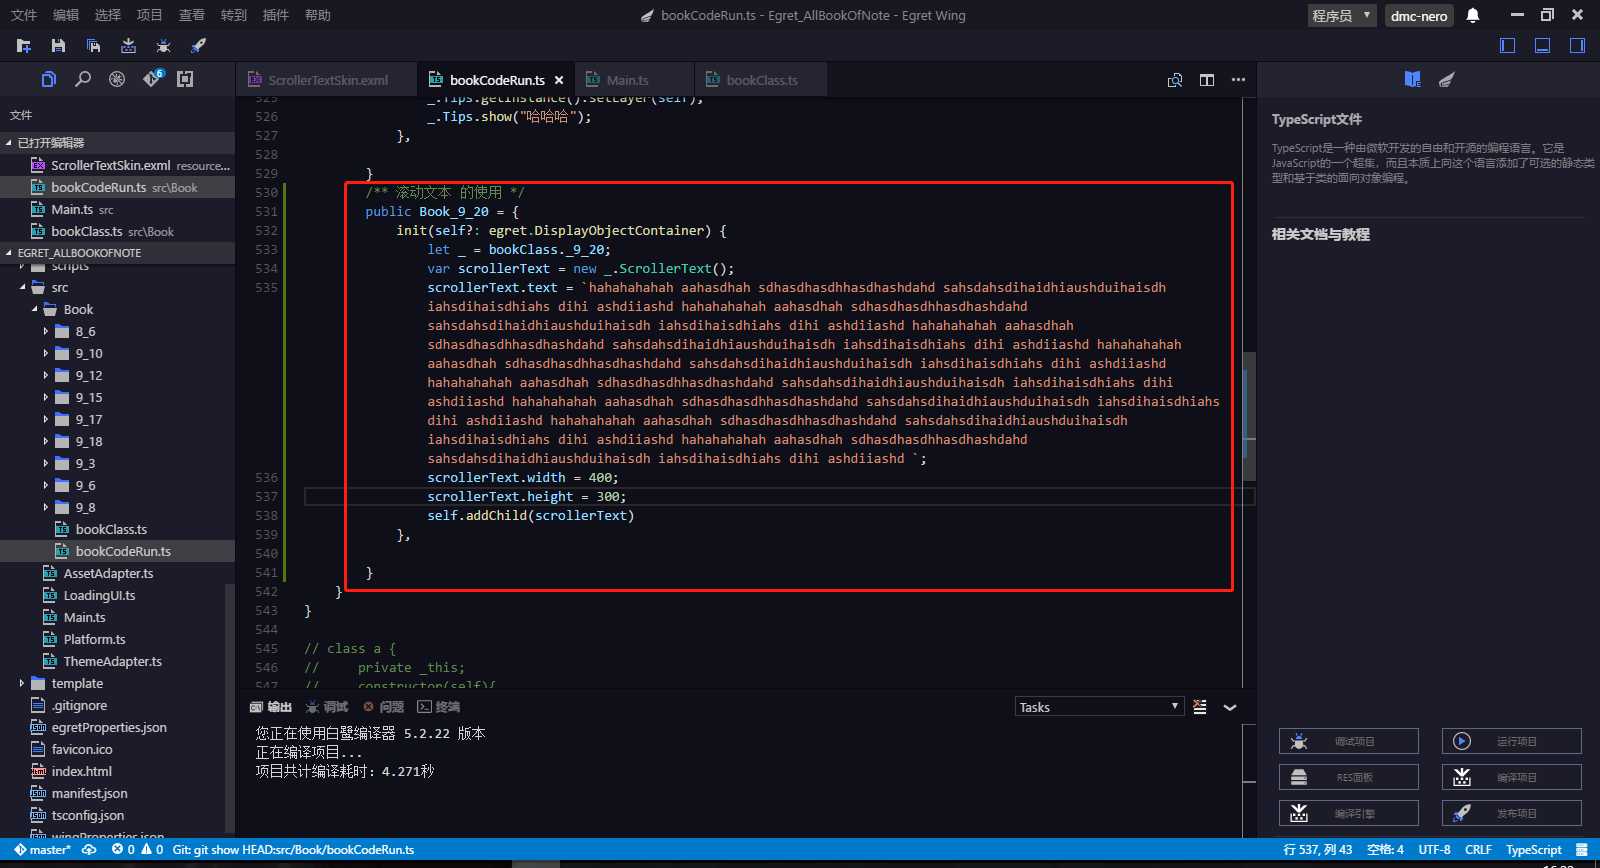Toggle bottom panel visibility
Image resolution: width=1600 pixels, height=868 pixels.
pyautogui.click(x=1543, y=46)
